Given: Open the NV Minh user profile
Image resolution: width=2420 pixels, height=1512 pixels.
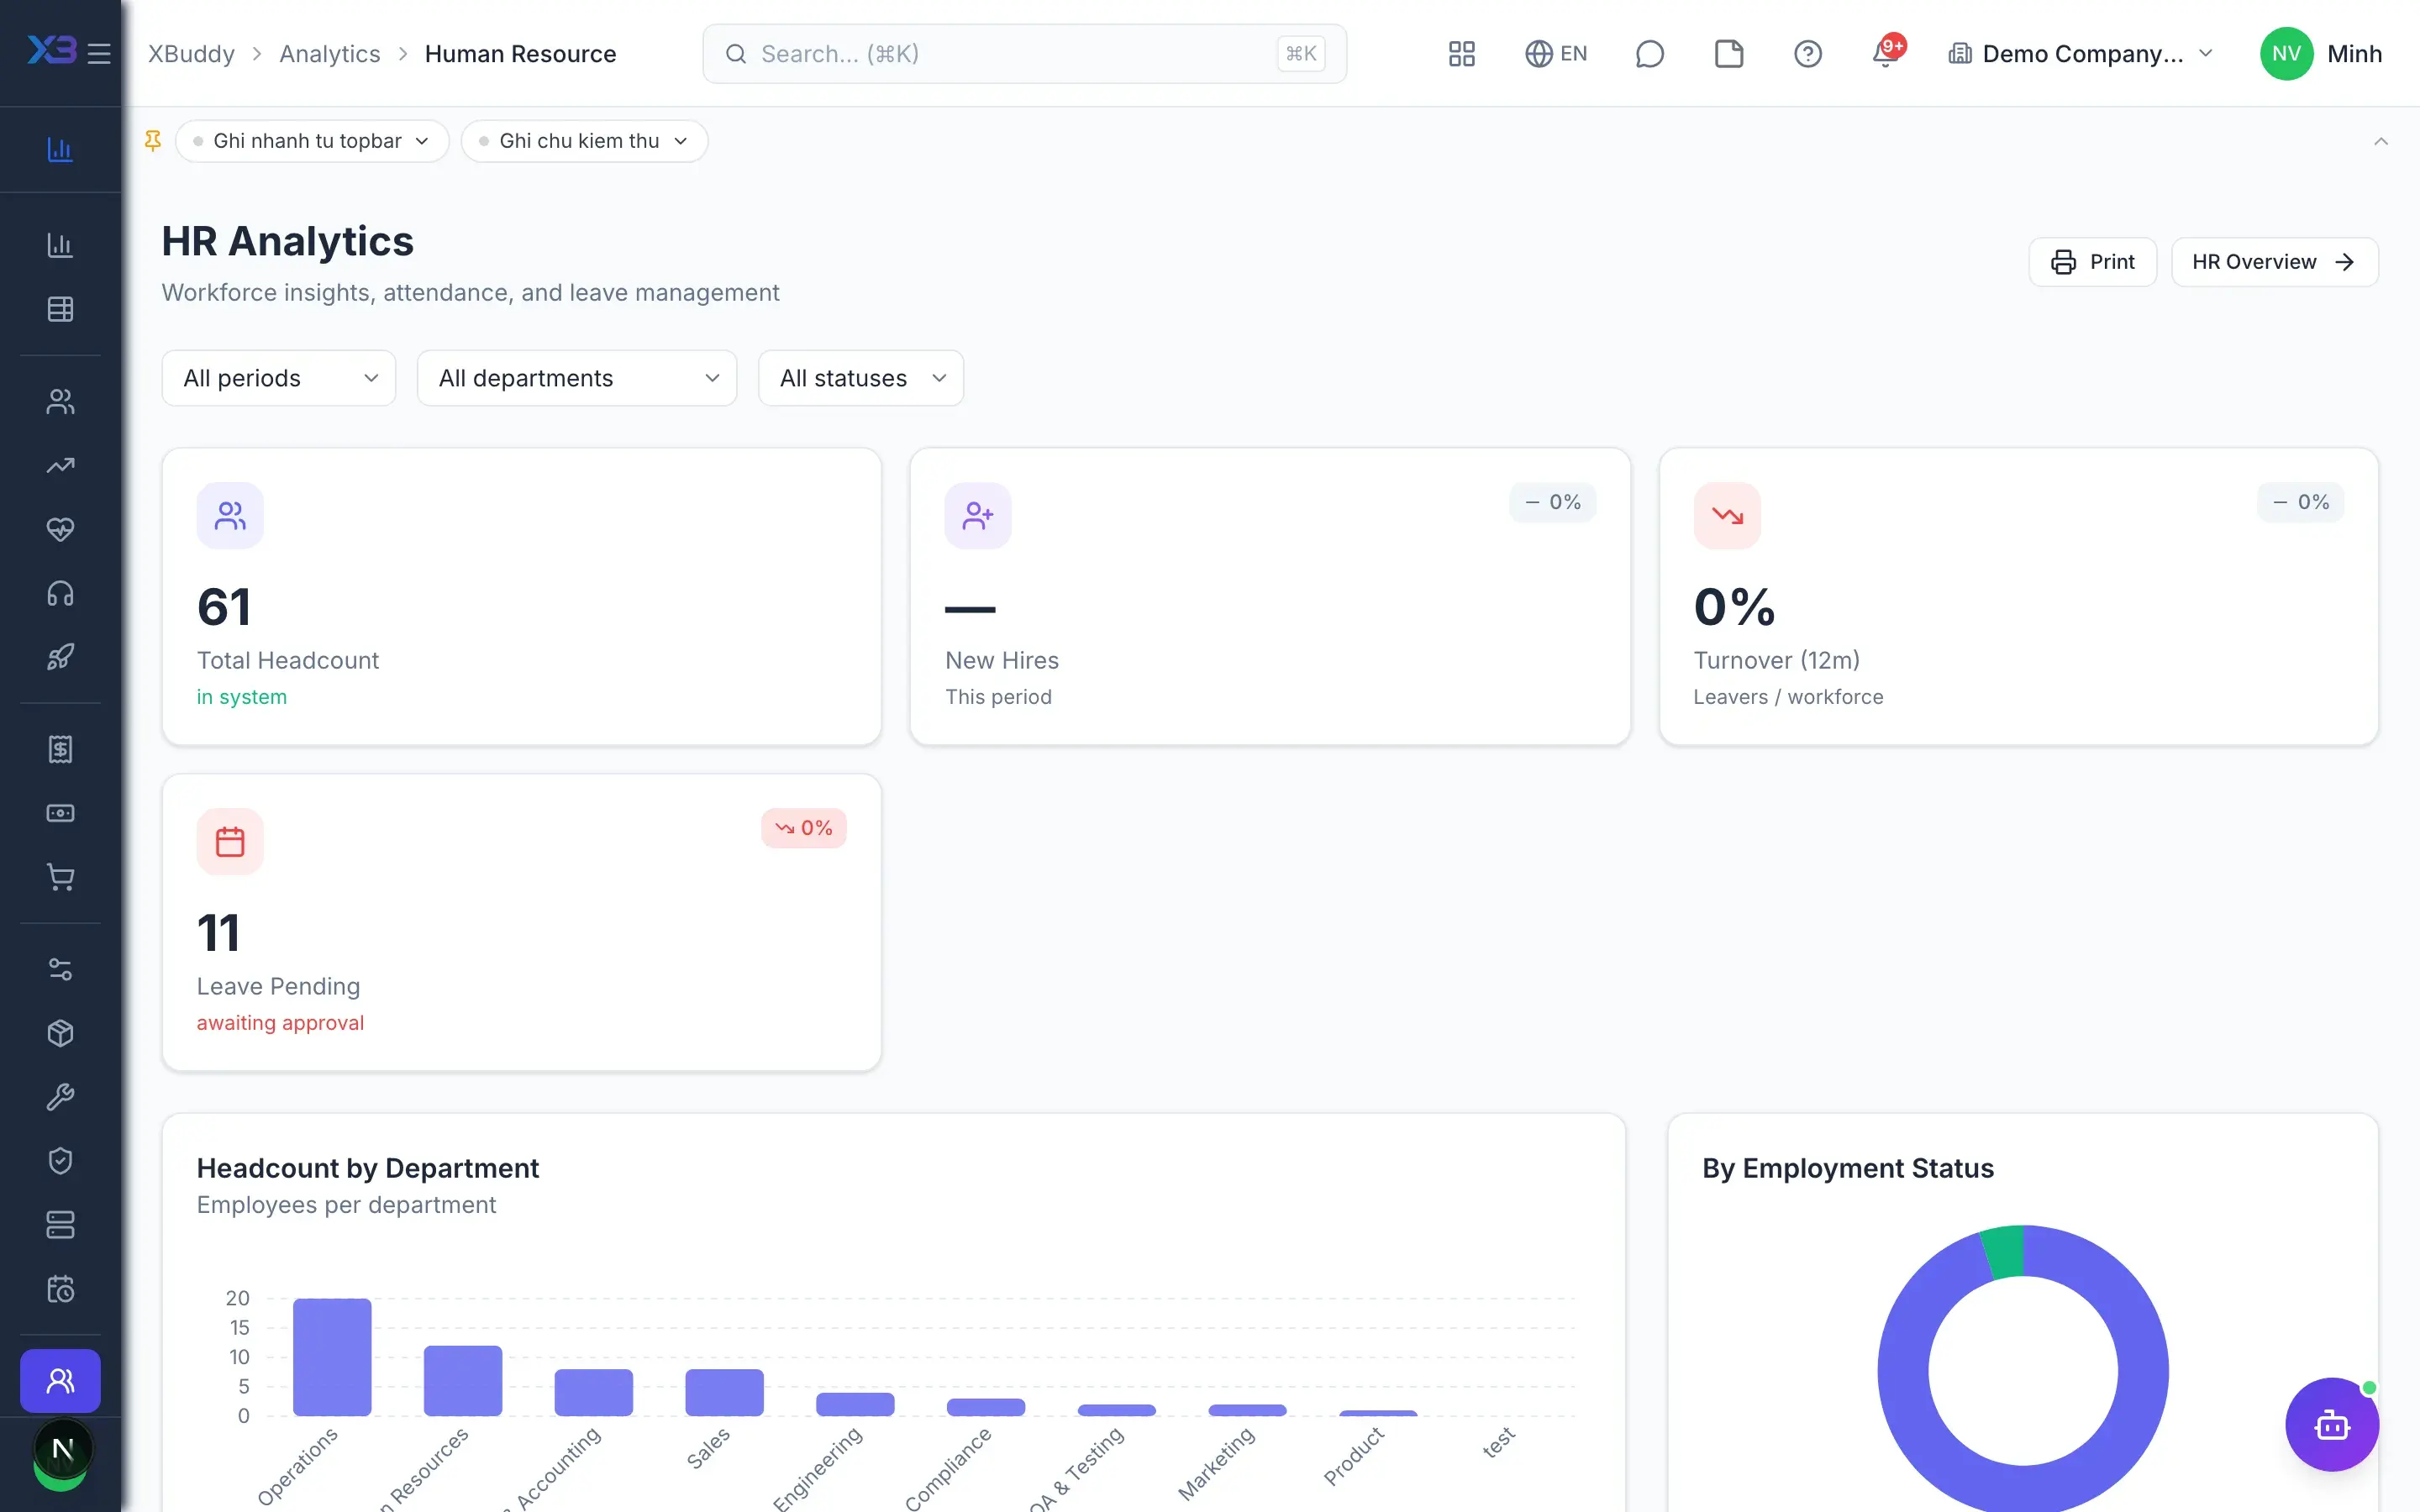Looking at the screenshot, I should click(x=2320, y=54).
